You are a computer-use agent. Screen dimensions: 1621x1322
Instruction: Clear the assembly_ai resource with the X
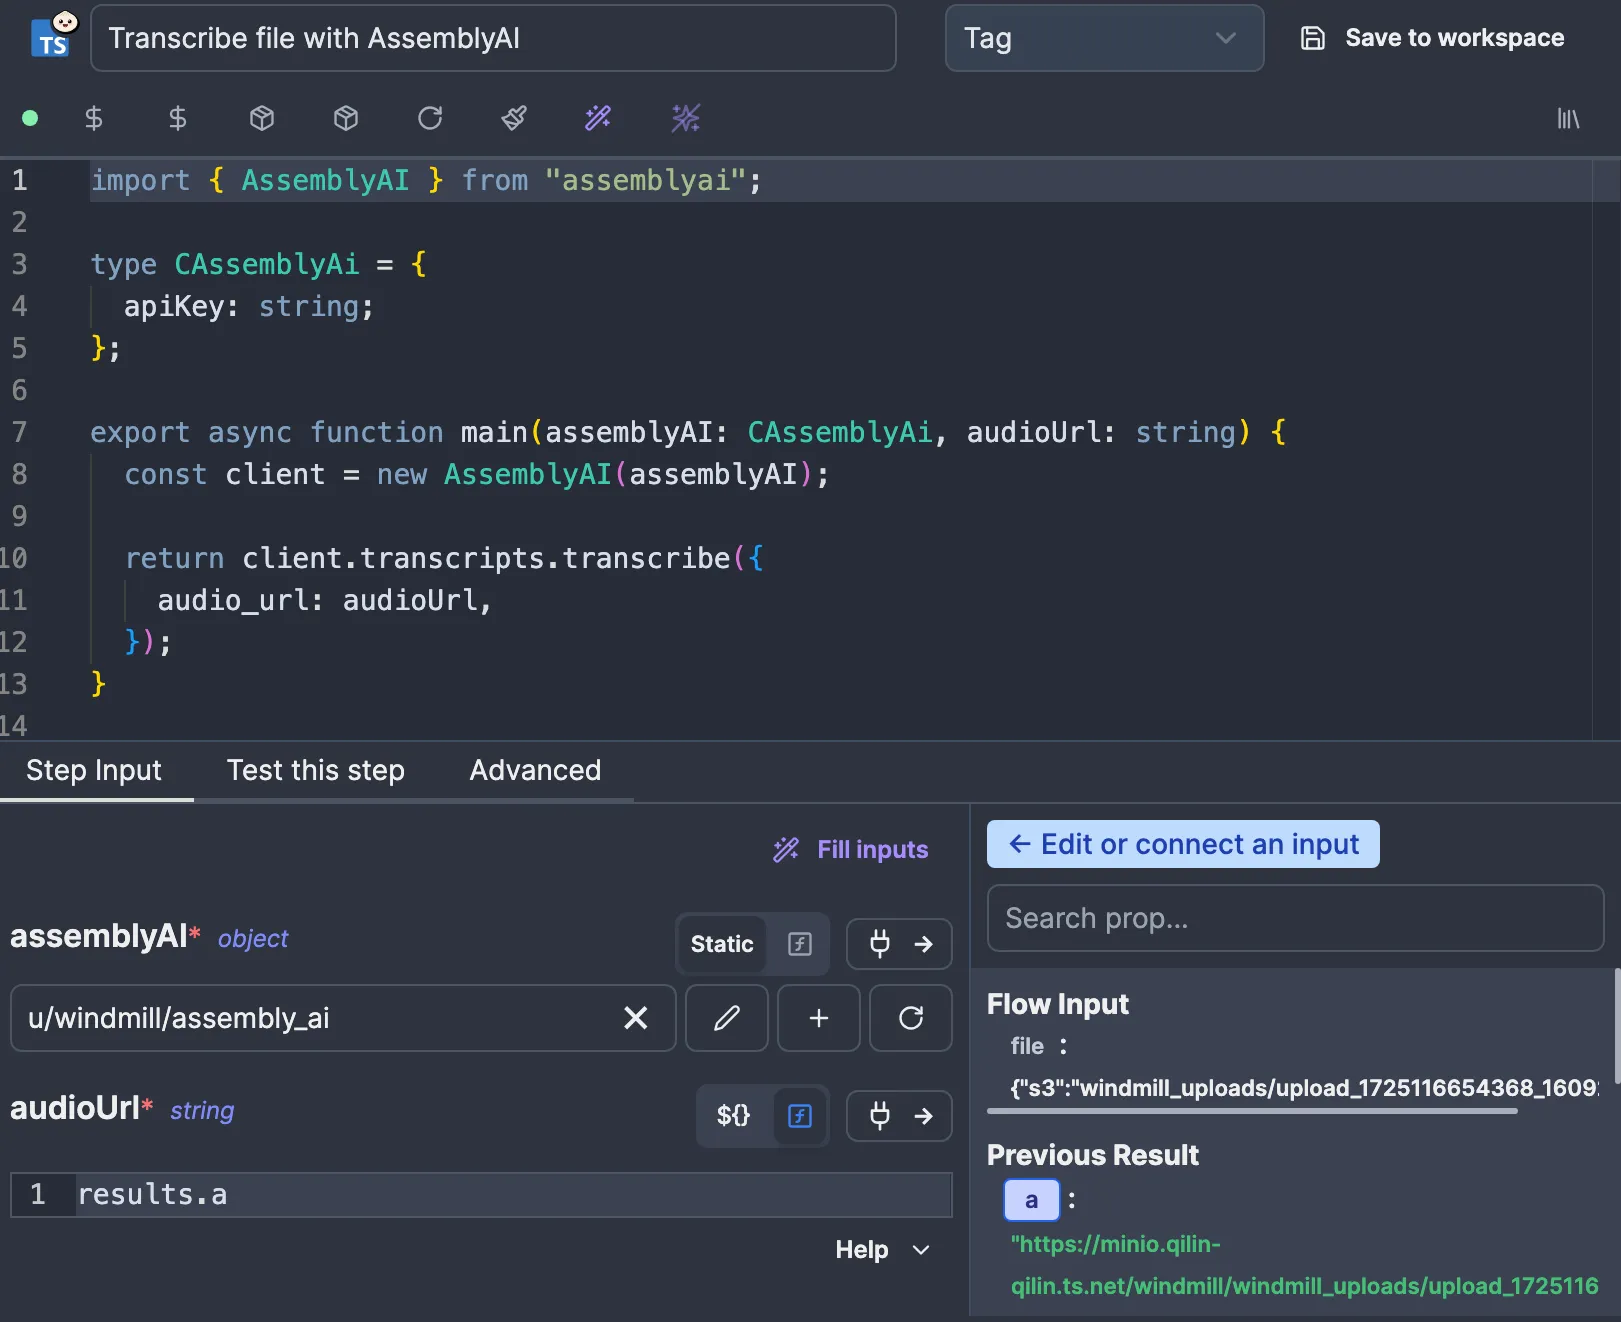click(x=636, y=1018)
